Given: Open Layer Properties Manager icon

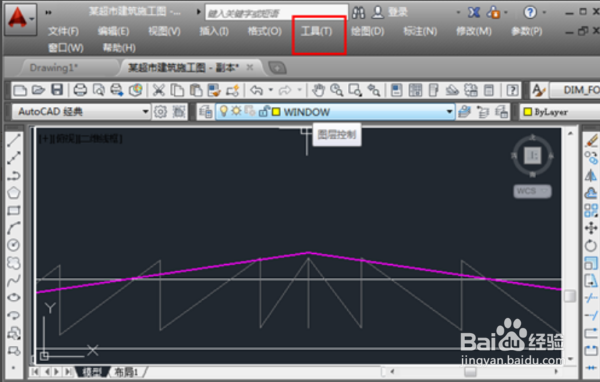Looking at the screenshot, I should 205,112.
